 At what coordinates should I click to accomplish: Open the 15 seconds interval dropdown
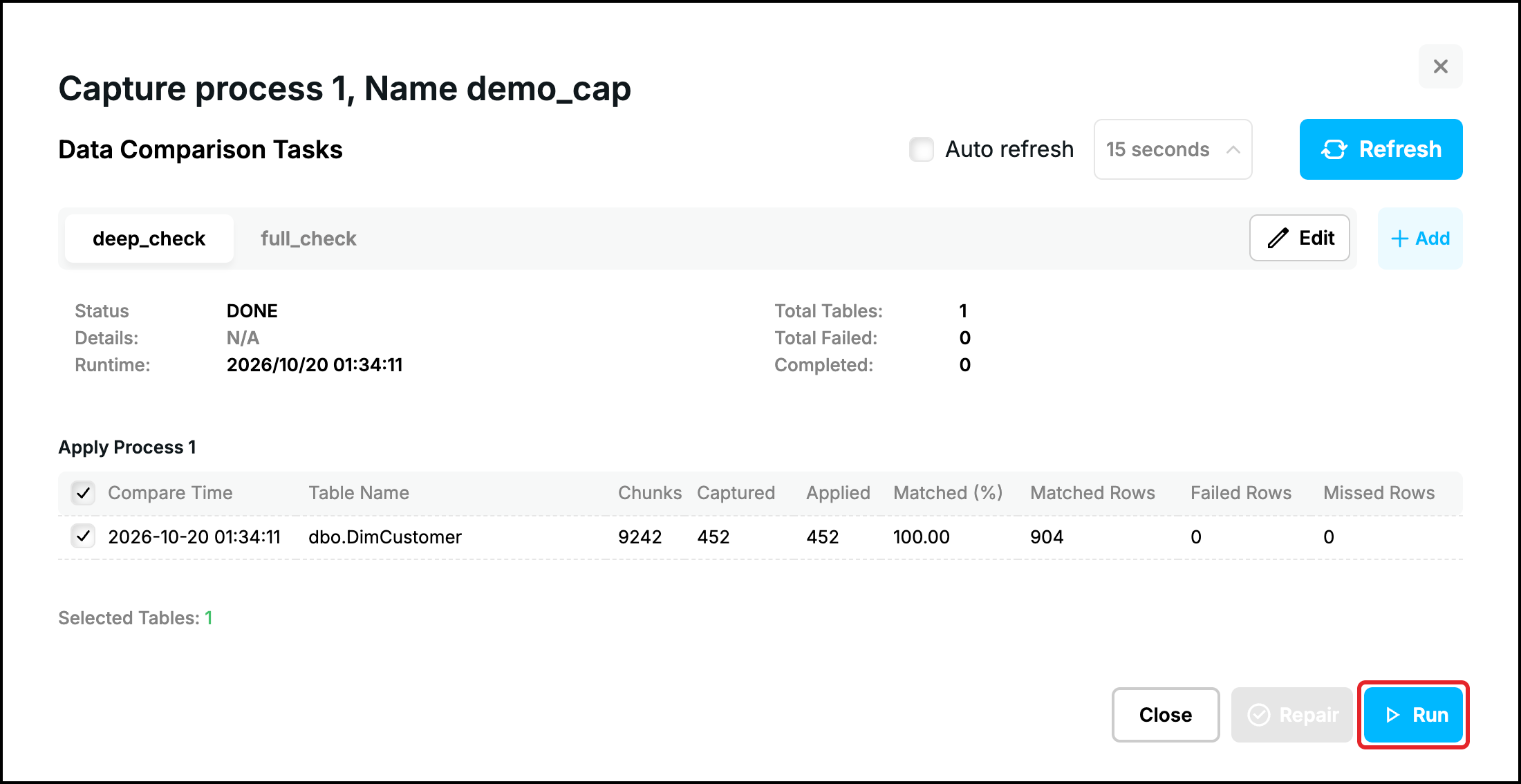click(x=1173, y=150)
